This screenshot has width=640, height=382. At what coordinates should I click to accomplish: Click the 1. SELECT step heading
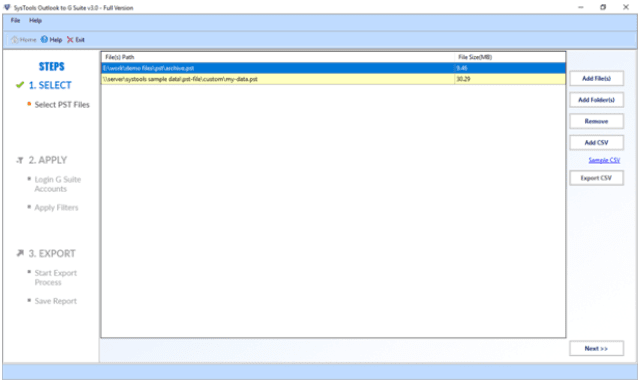point(50,85)
